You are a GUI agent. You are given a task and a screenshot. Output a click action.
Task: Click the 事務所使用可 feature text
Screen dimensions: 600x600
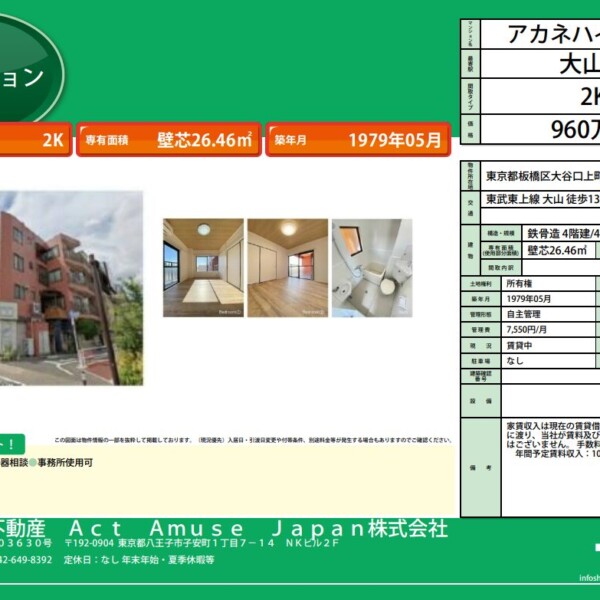click(66, 463)
